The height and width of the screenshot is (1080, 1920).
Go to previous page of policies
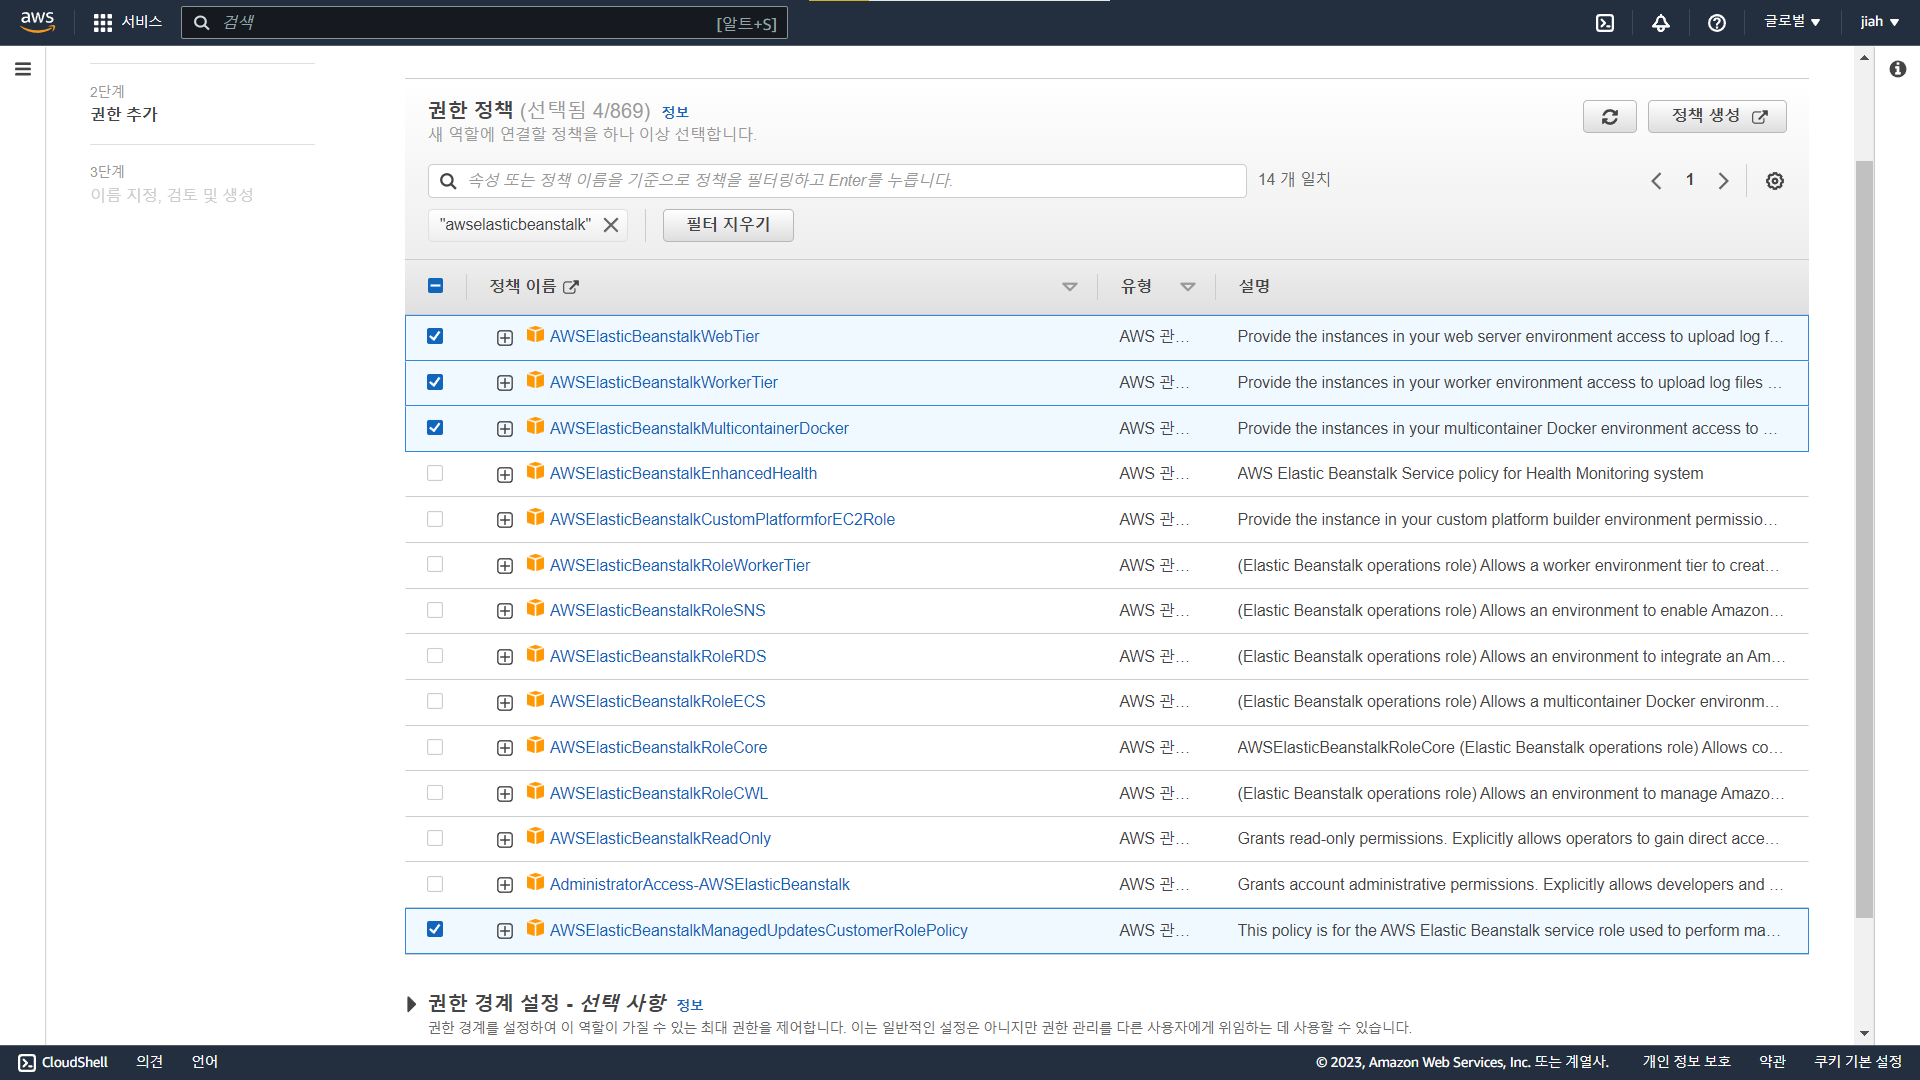[x=1657, y=181]
